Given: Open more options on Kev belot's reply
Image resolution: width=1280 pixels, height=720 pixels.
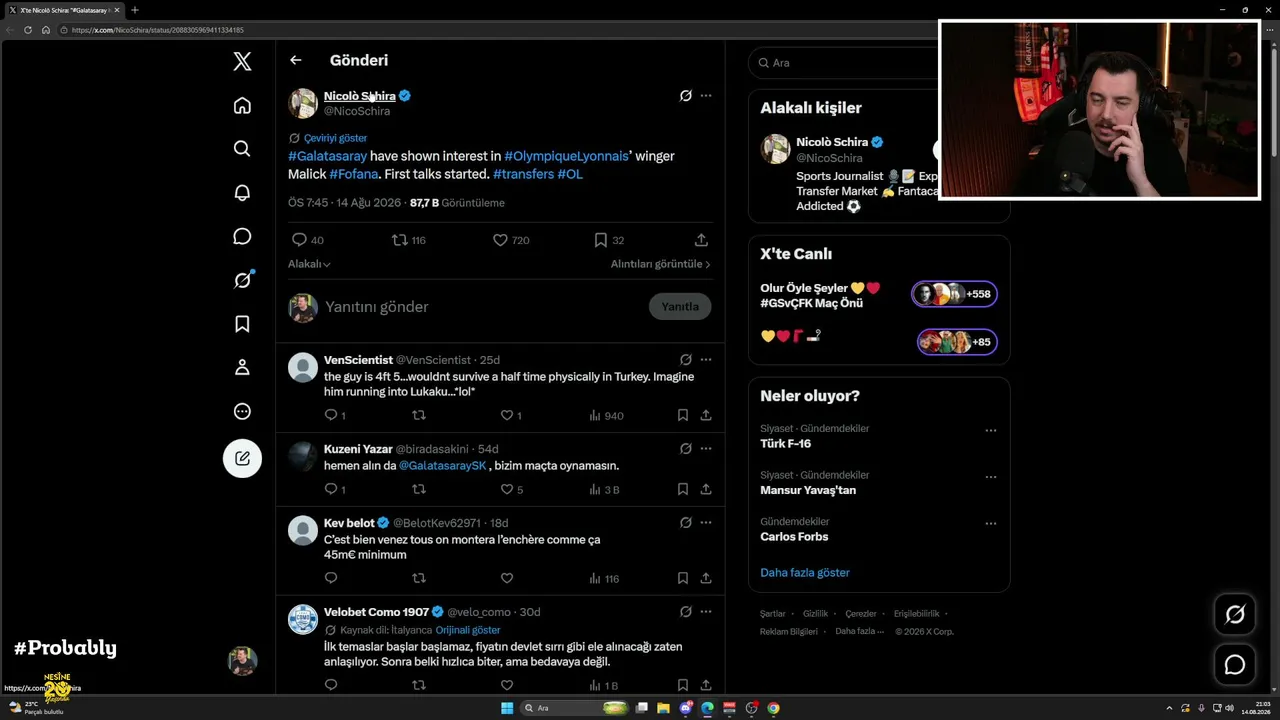Looking at the screenshot, I should pos(706,523).
